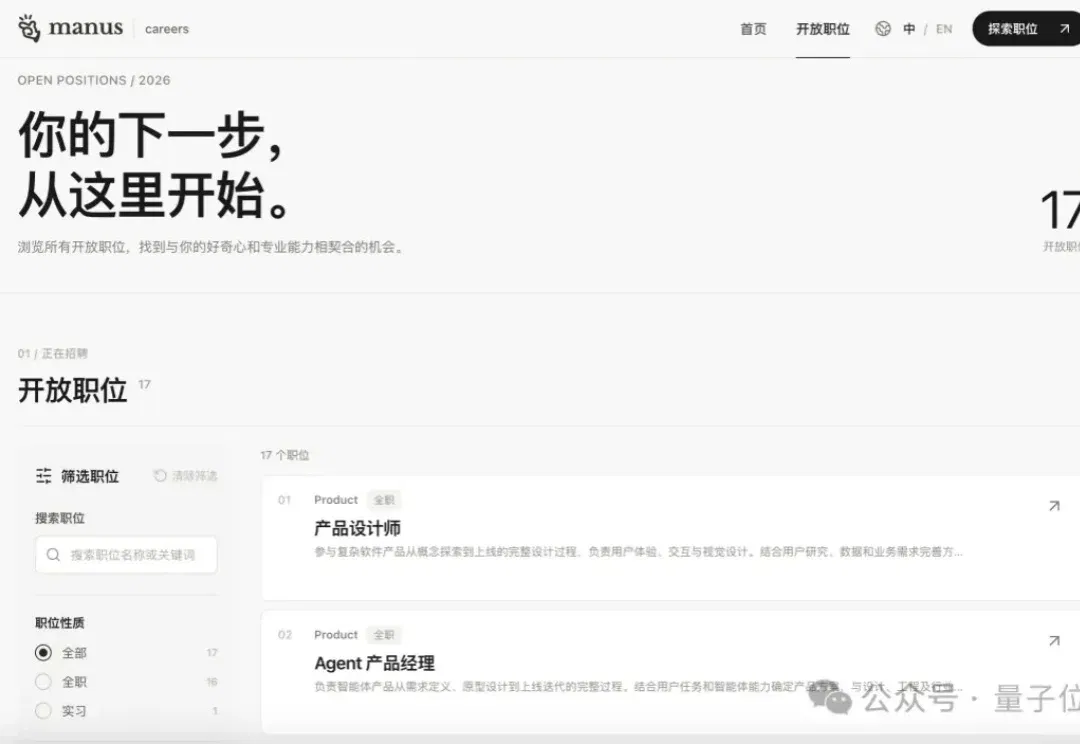Click the 浏览所有开放职位 subtitle text
The image size is (1080, 744).
[x=210, y=247]
